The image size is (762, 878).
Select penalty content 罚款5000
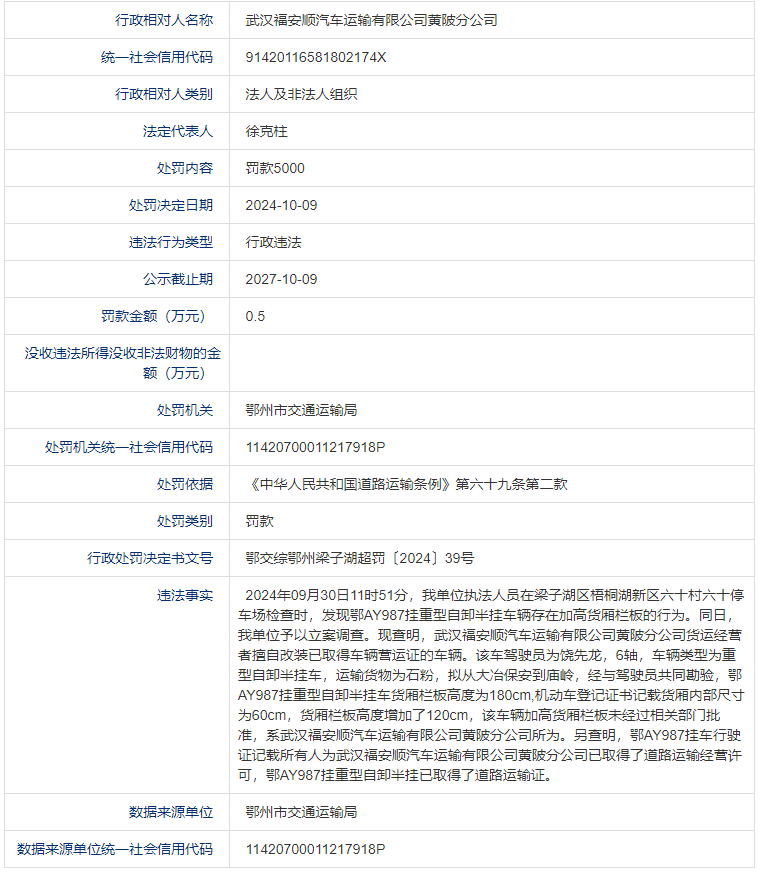coord(275,168)
